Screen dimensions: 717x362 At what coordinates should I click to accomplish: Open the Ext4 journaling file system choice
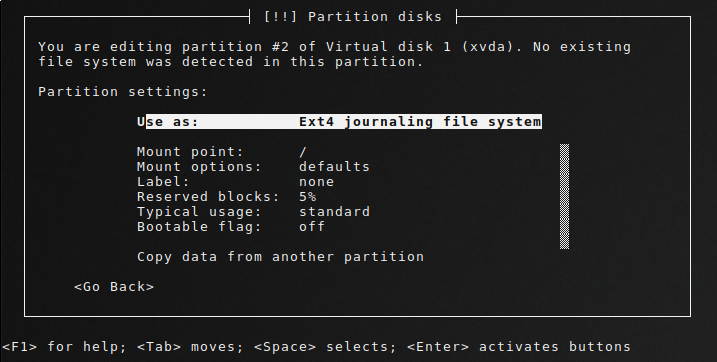tap(420, 122)
